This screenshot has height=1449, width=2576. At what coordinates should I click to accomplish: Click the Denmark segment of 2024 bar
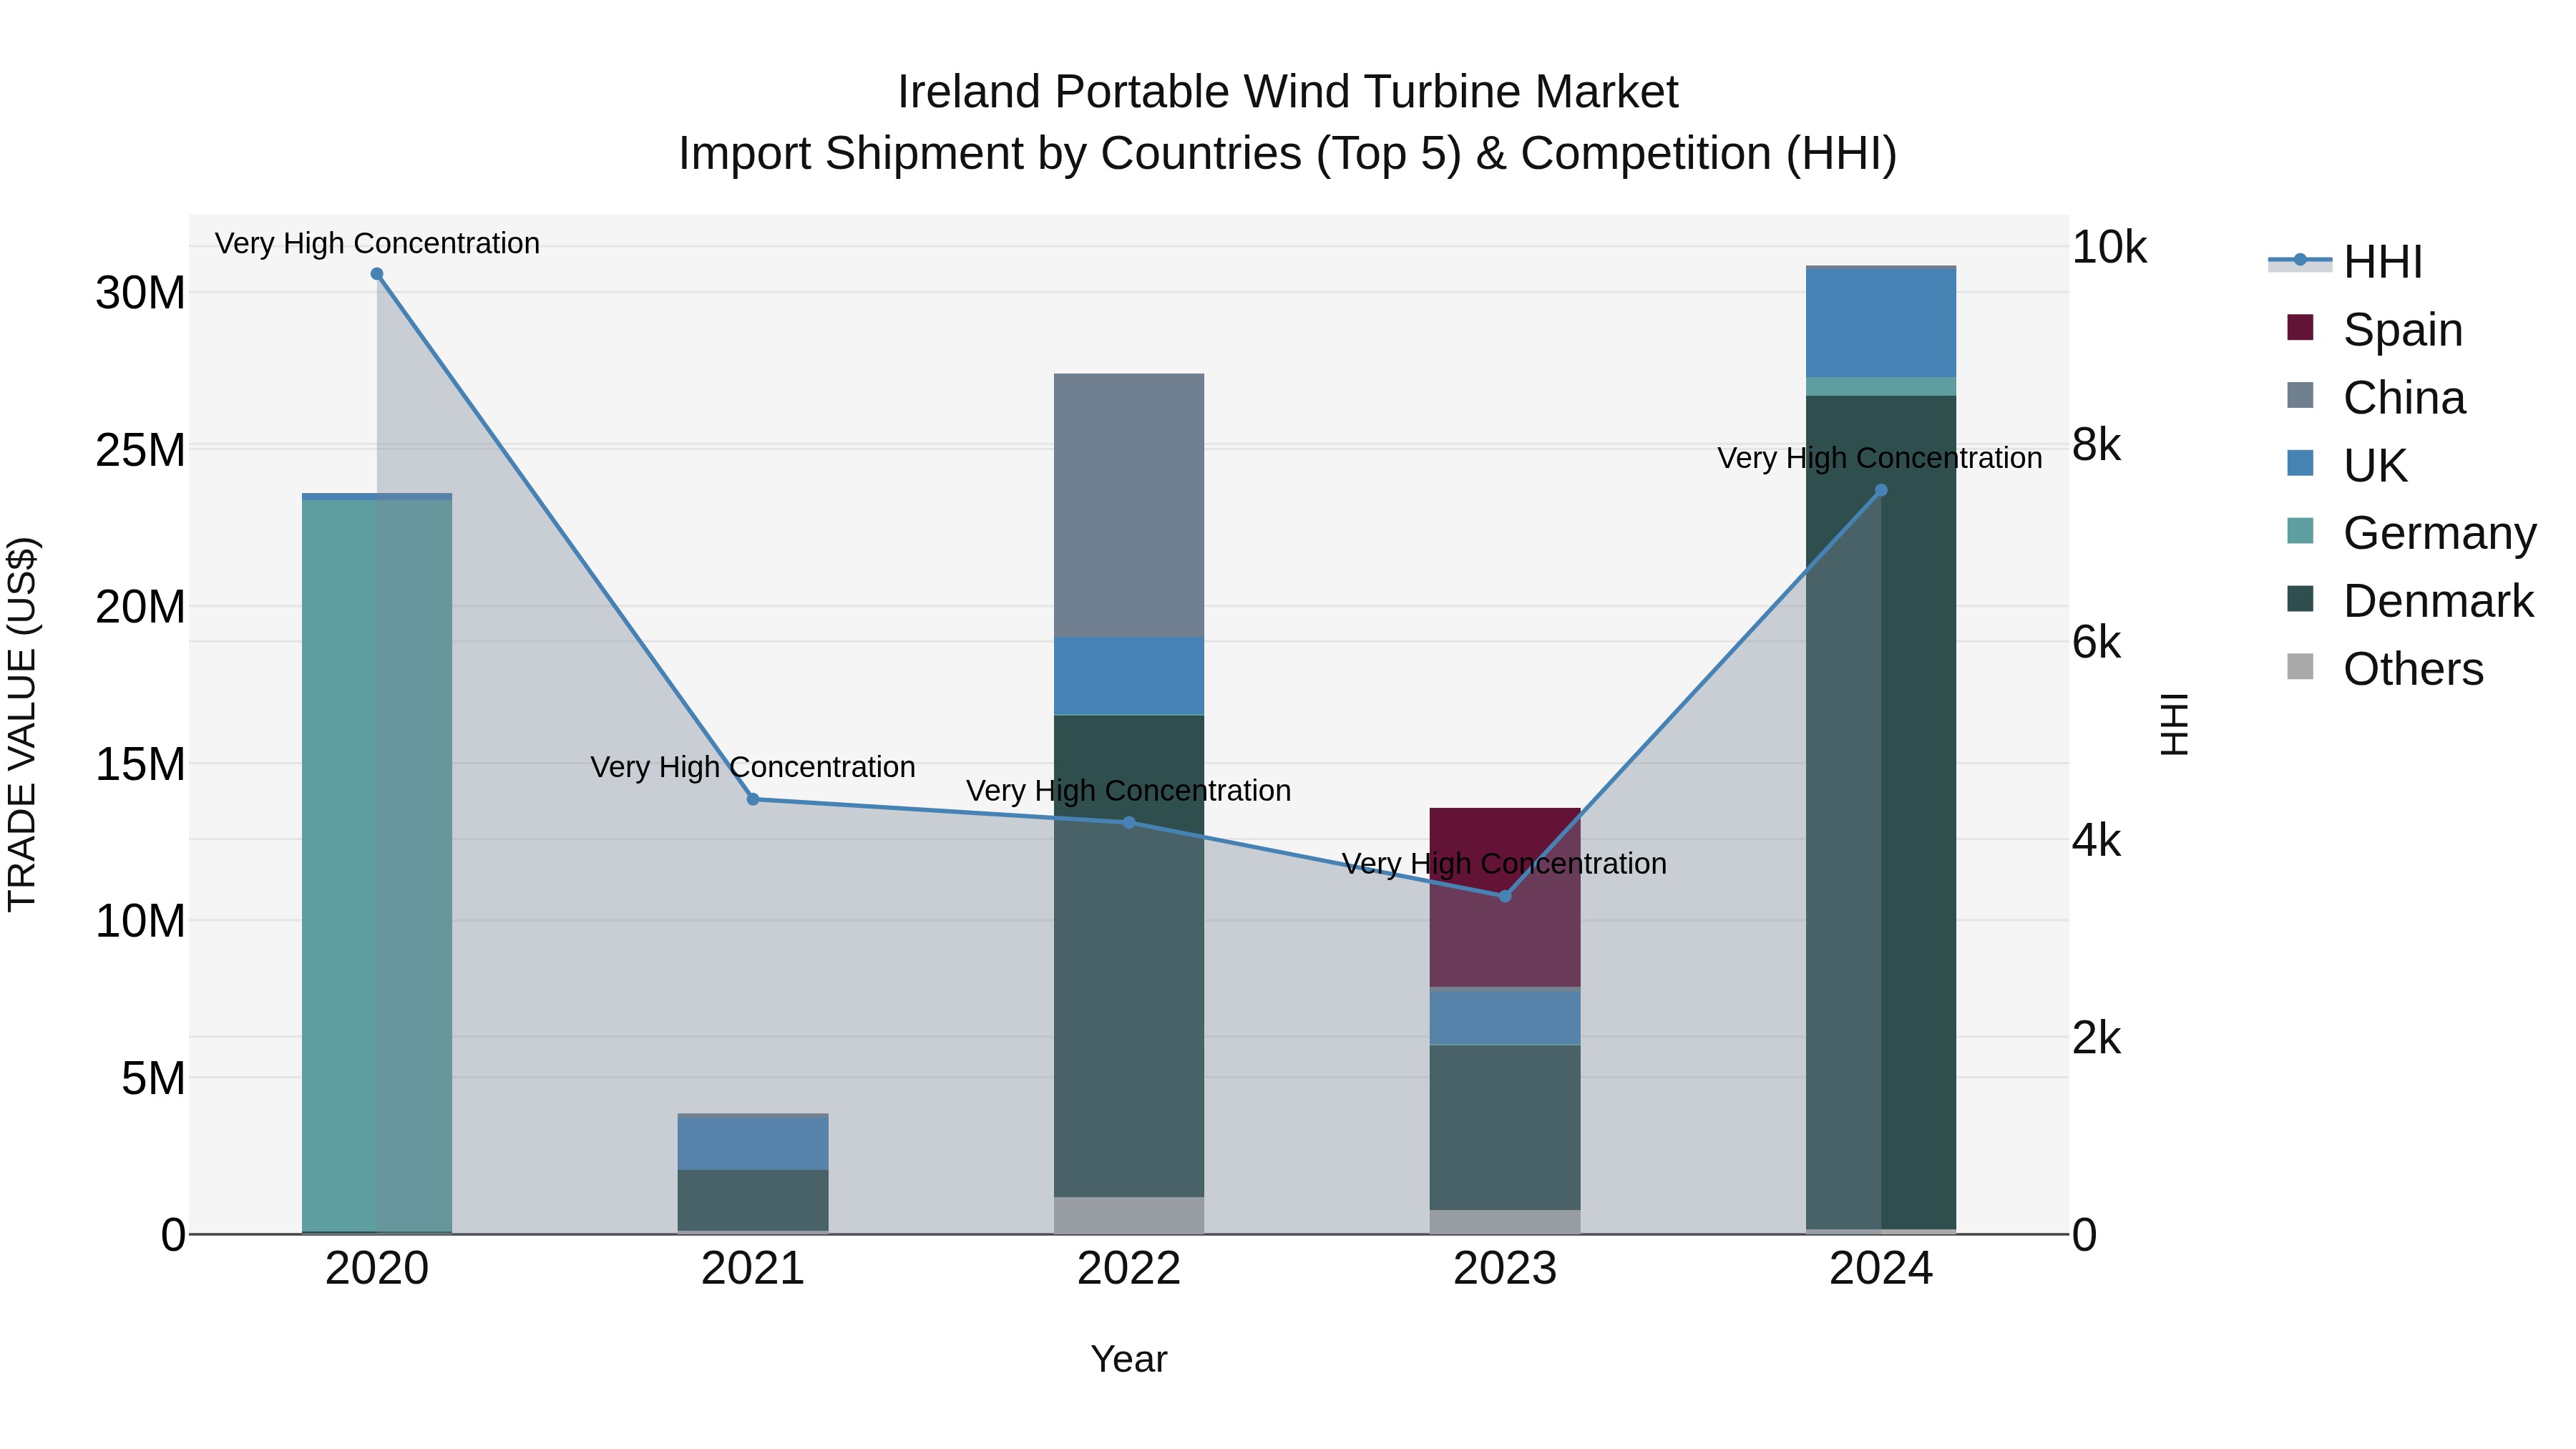pos(1881,812)
